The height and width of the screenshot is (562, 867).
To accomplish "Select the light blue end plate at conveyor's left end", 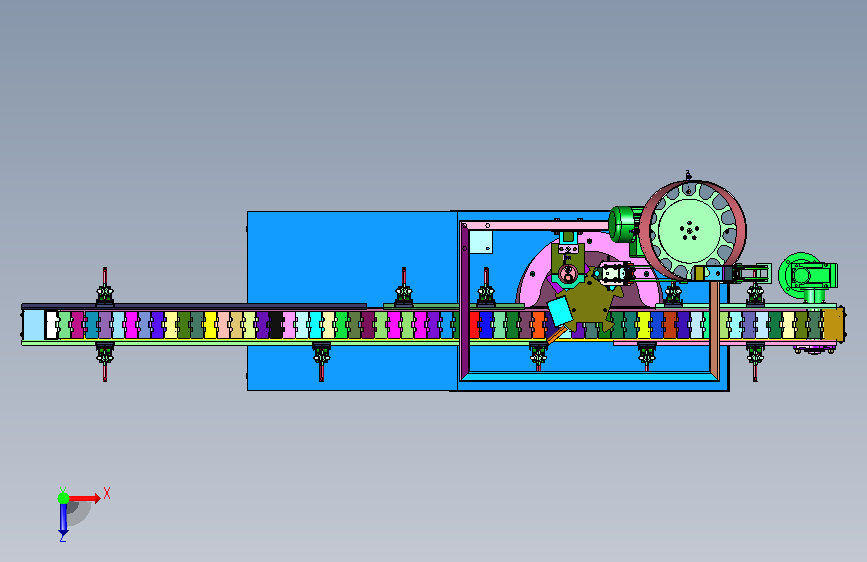I will click(34, 325).
